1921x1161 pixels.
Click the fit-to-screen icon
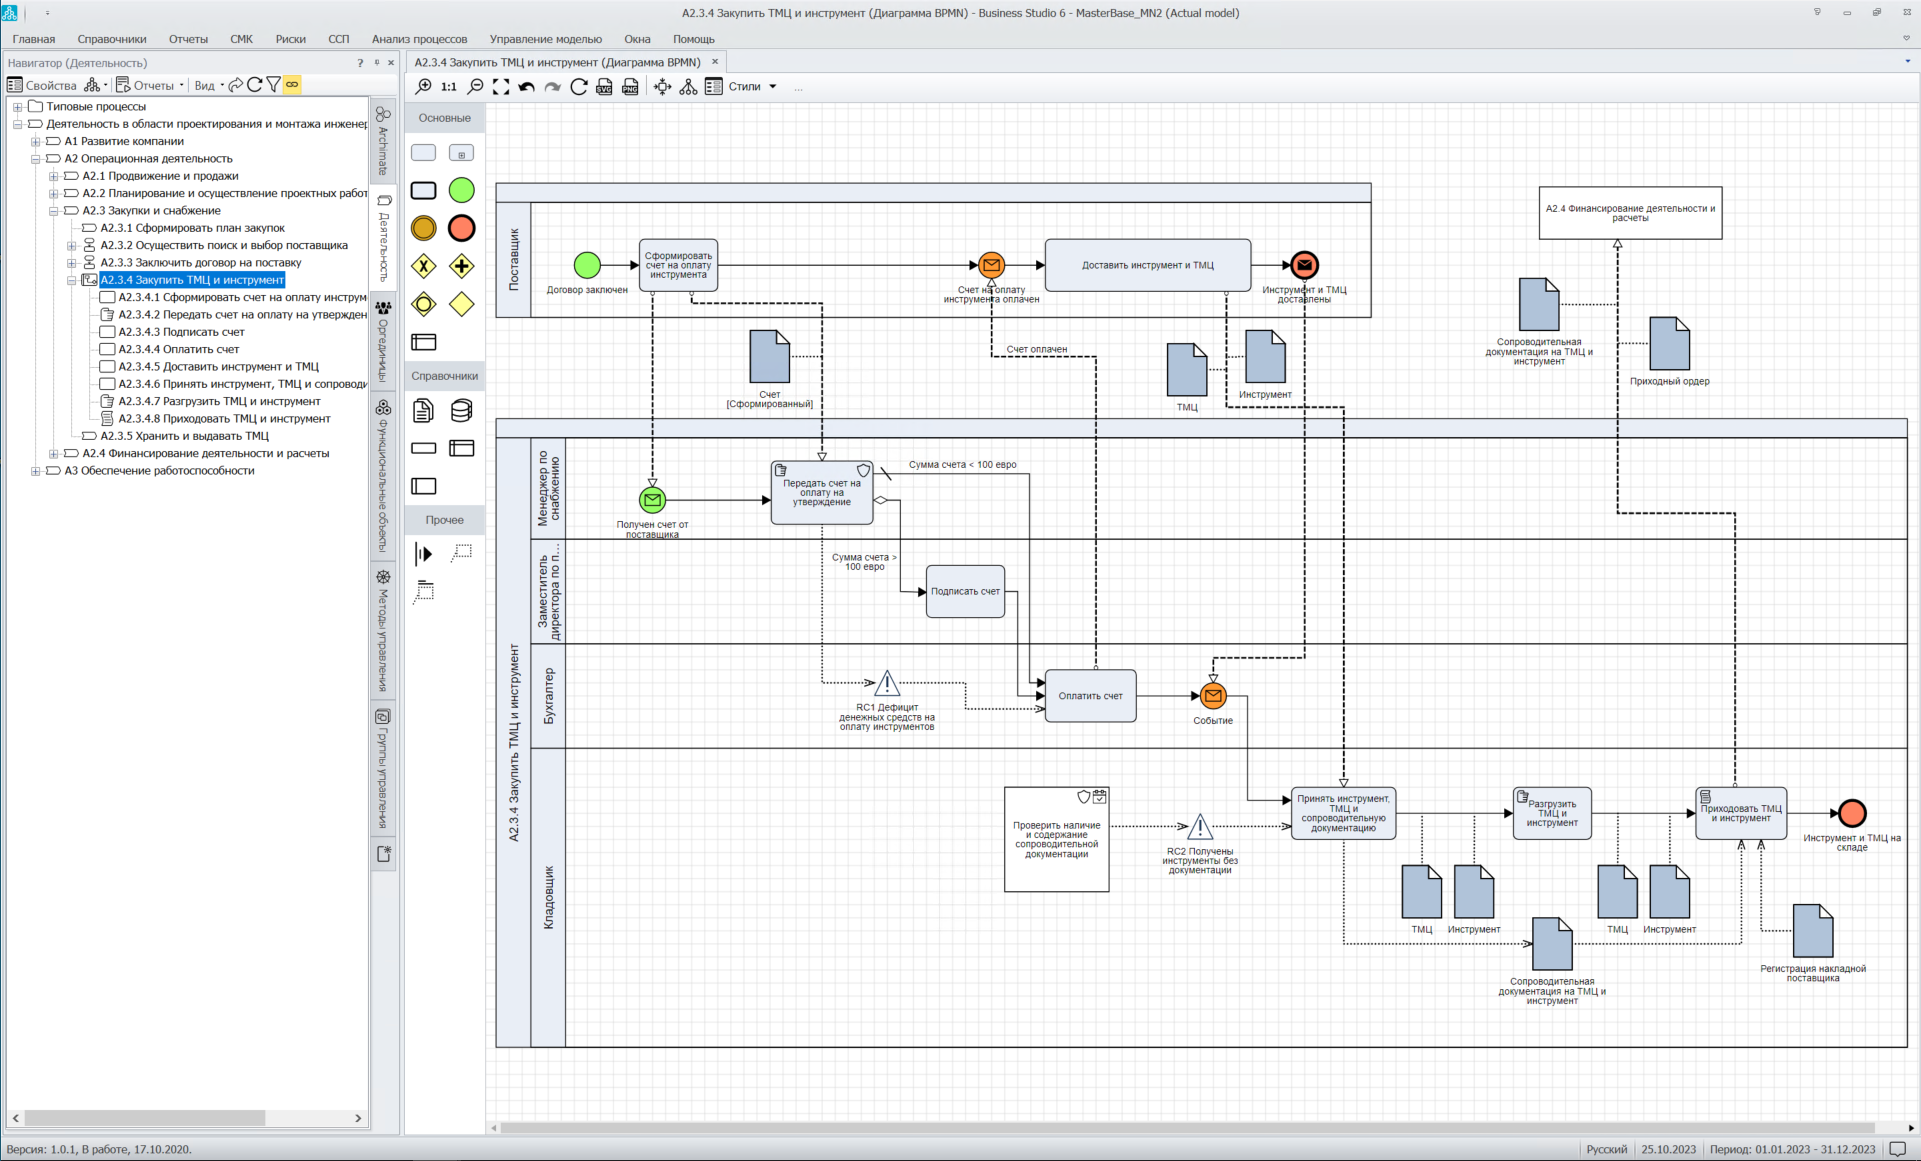click(501, 87)
